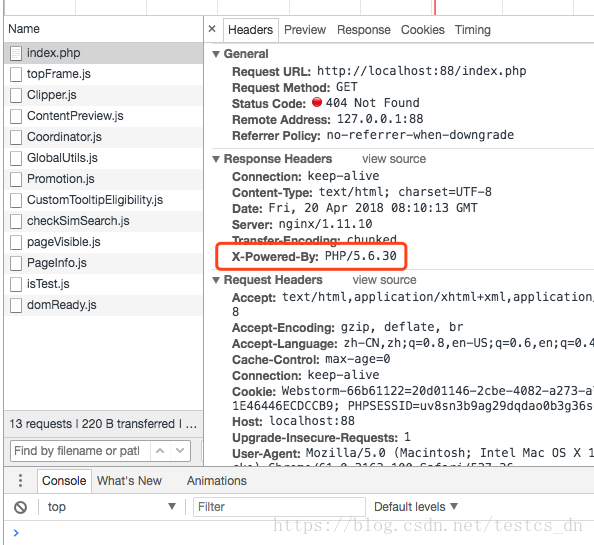Click the PageInfo.js file icon

16,264
